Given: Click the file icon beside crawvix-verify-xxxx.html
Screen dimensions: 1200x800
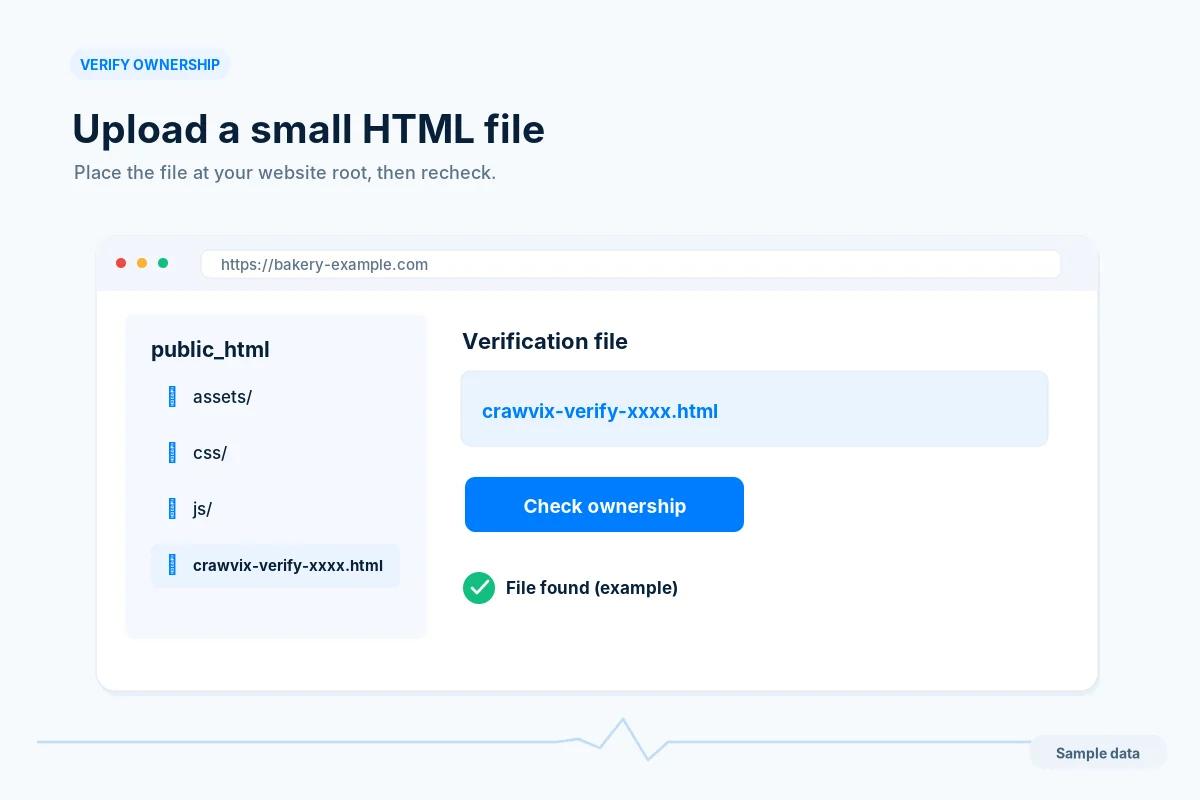Looking at the screenshot, I should tap(172, 565).
